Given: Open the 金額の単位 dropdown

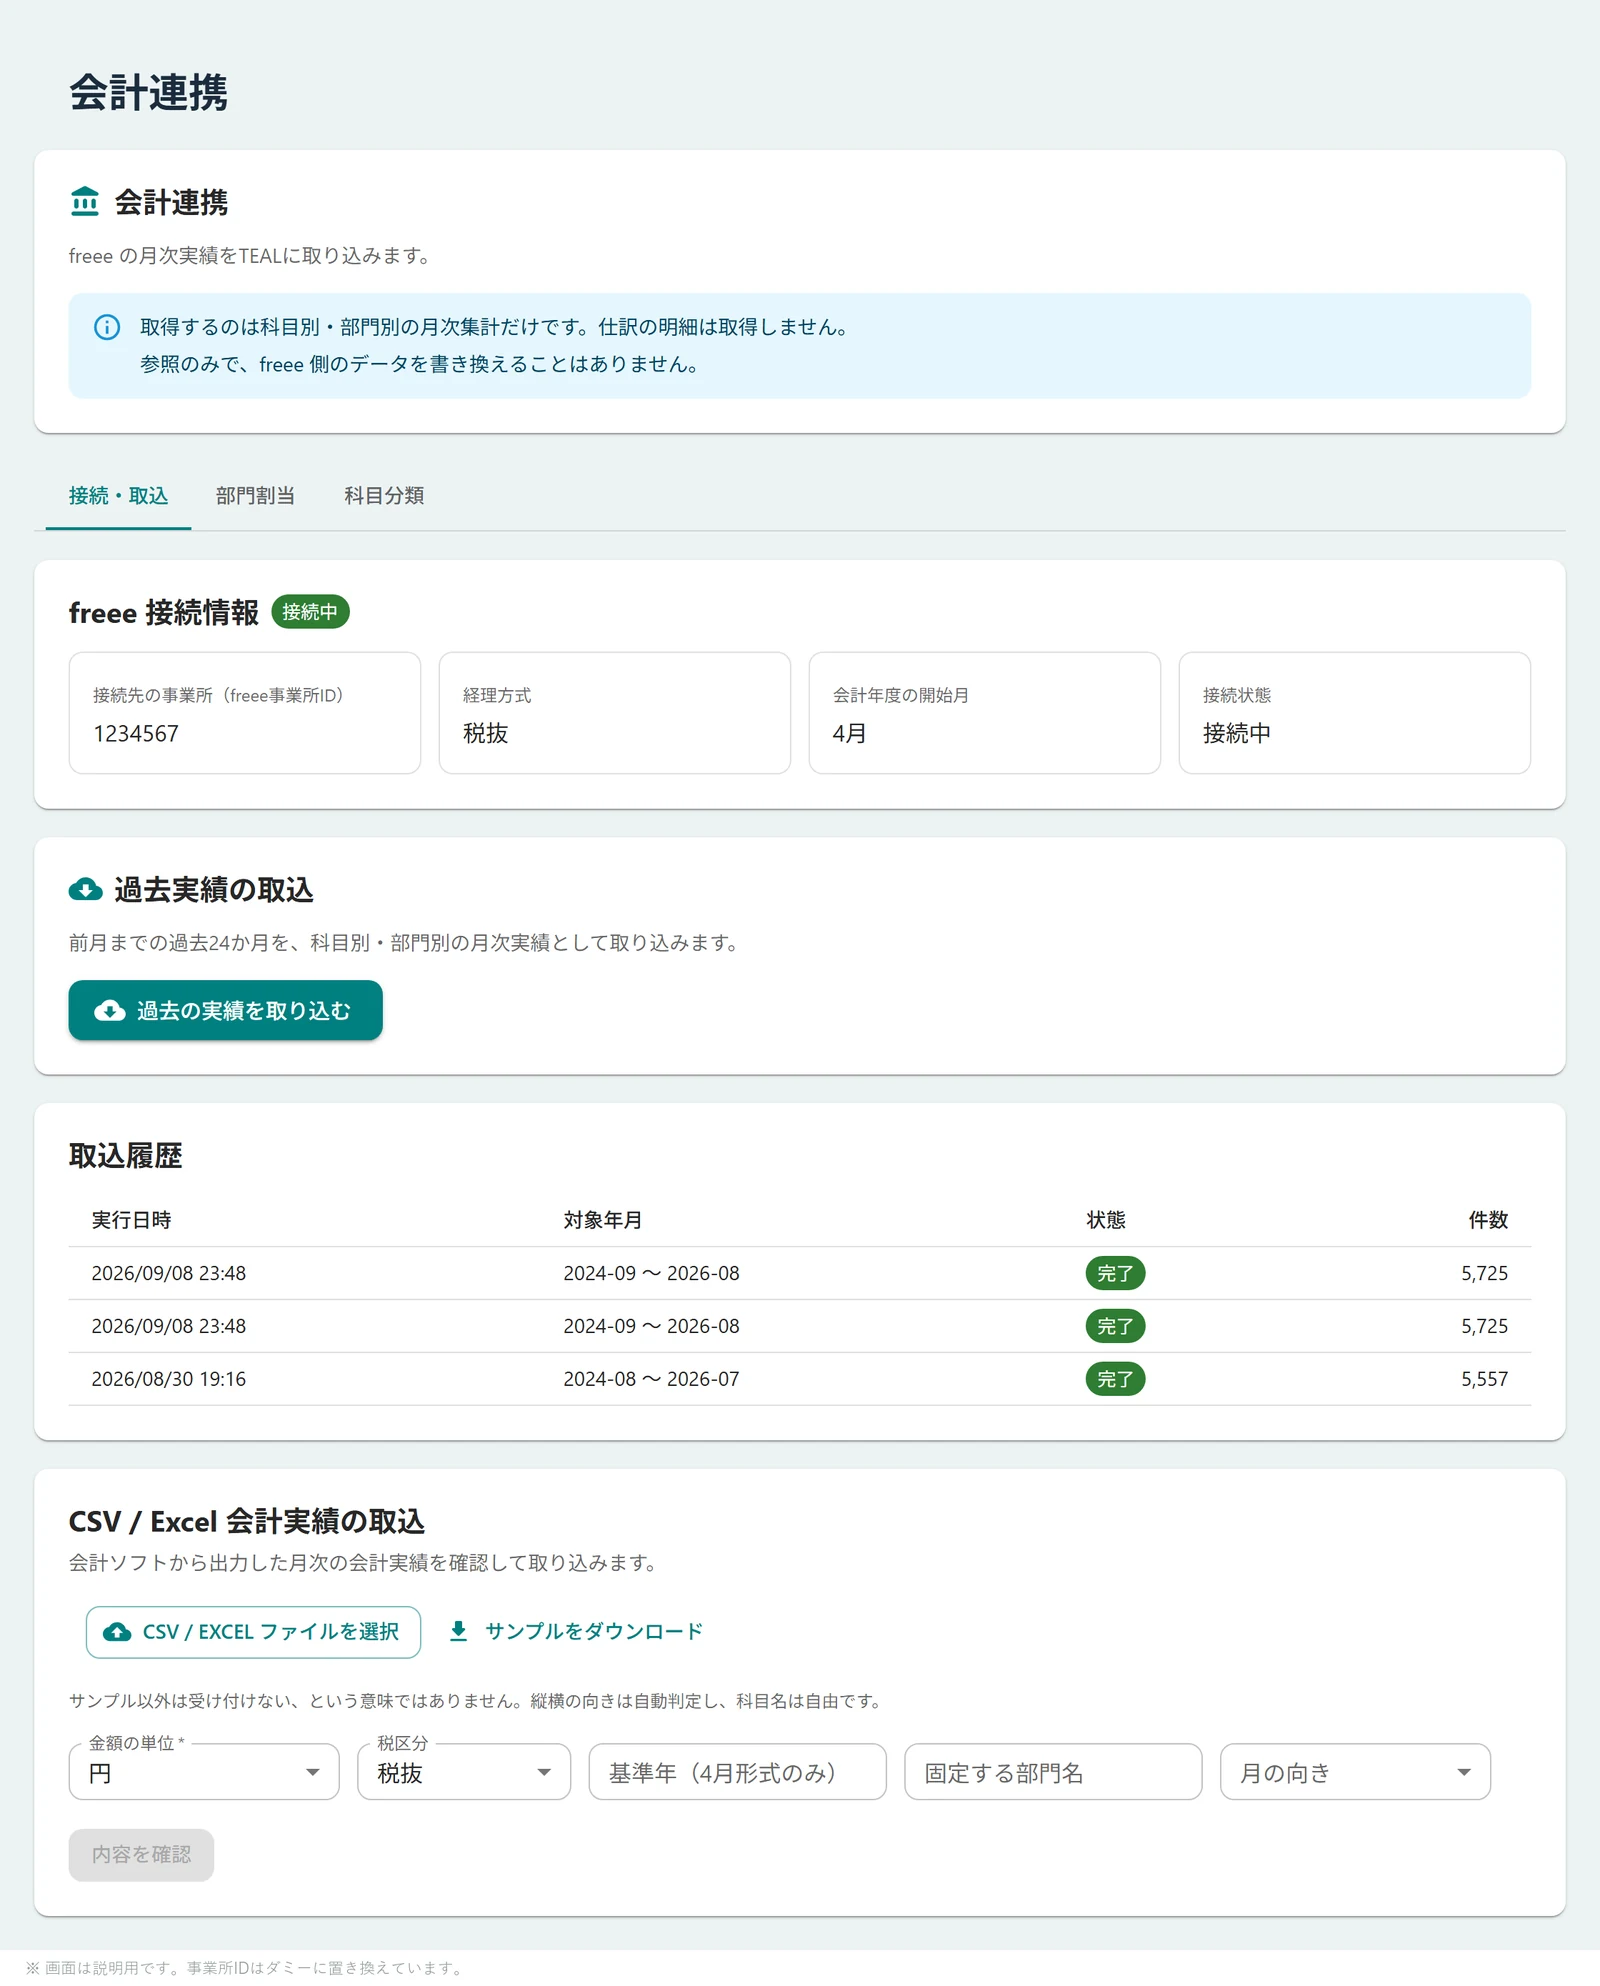Looking at the screenshot, I should point(204,1772).
